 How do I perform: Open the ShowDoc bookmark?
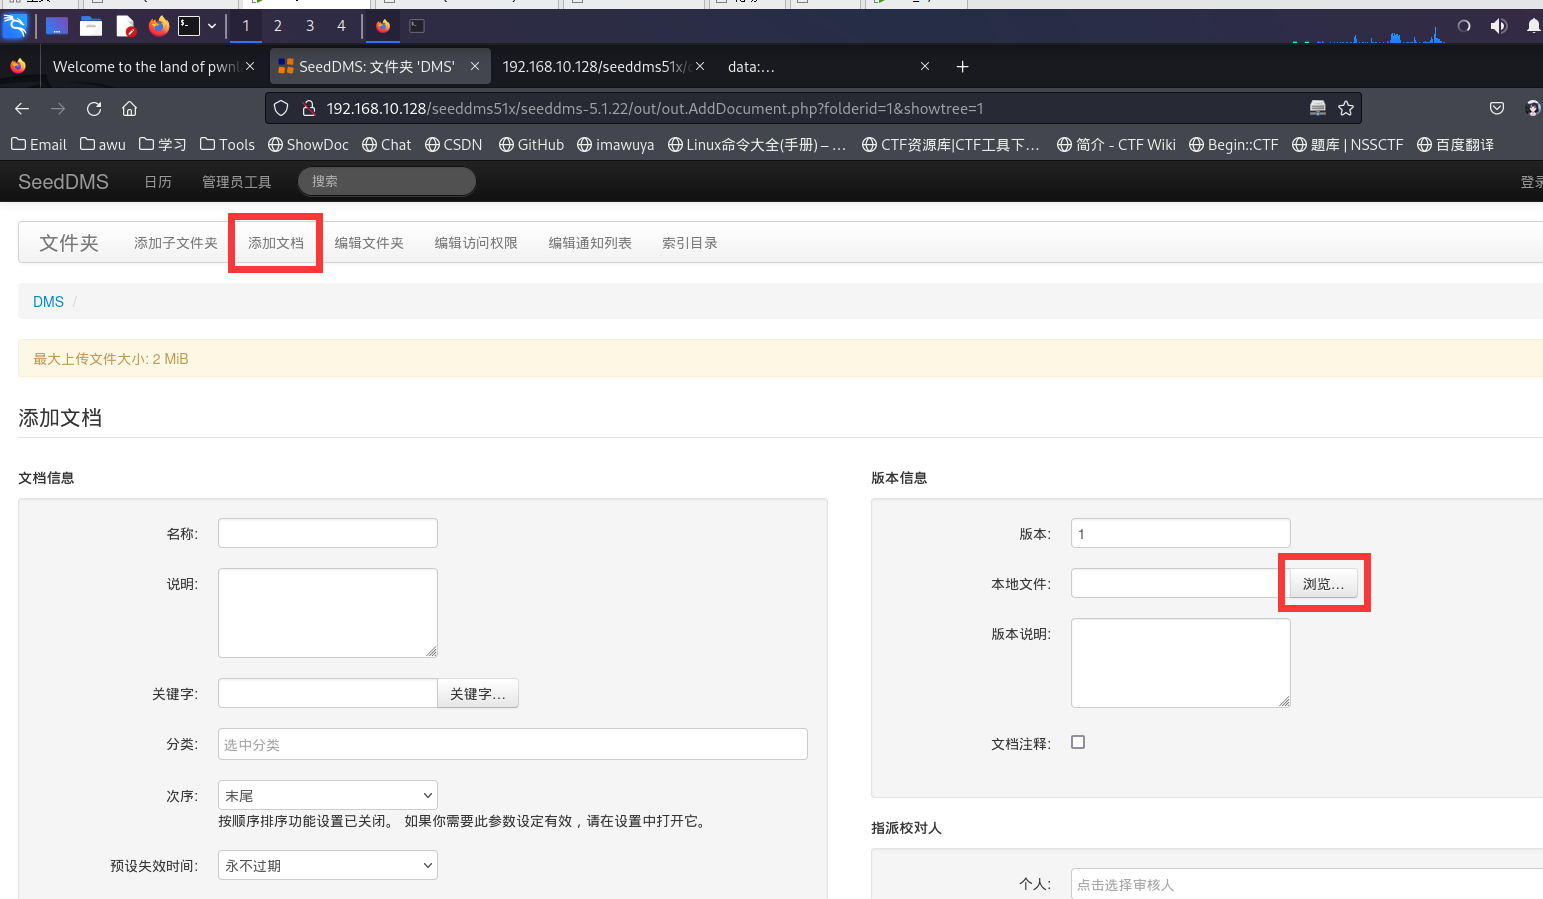pyautogui.click(x=308, y=145)
